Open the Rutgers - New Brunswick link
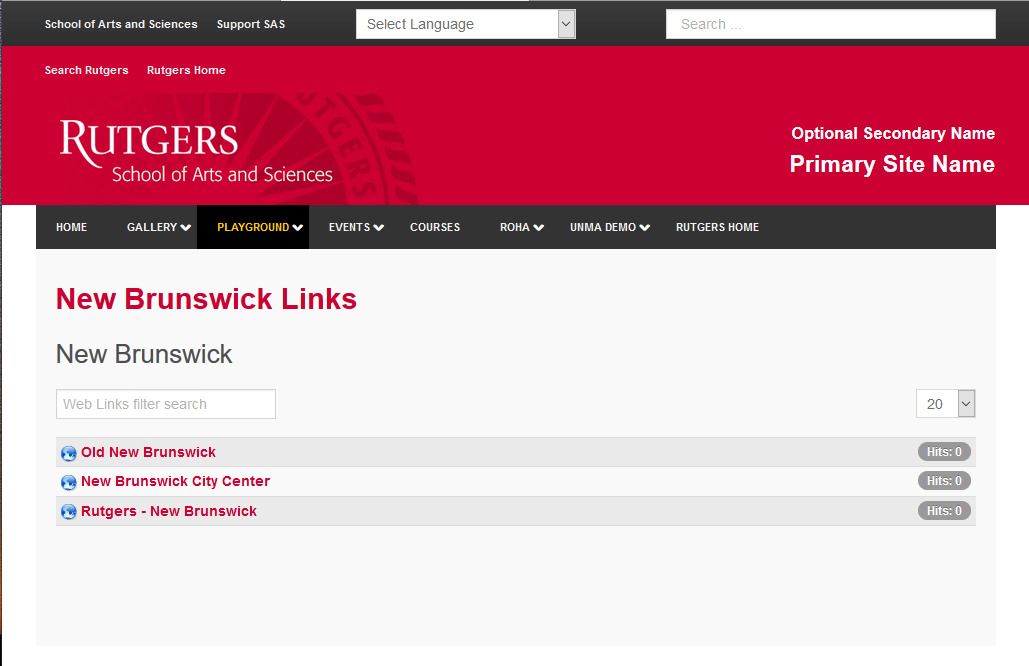1029x666 pixels. point(169,511)
